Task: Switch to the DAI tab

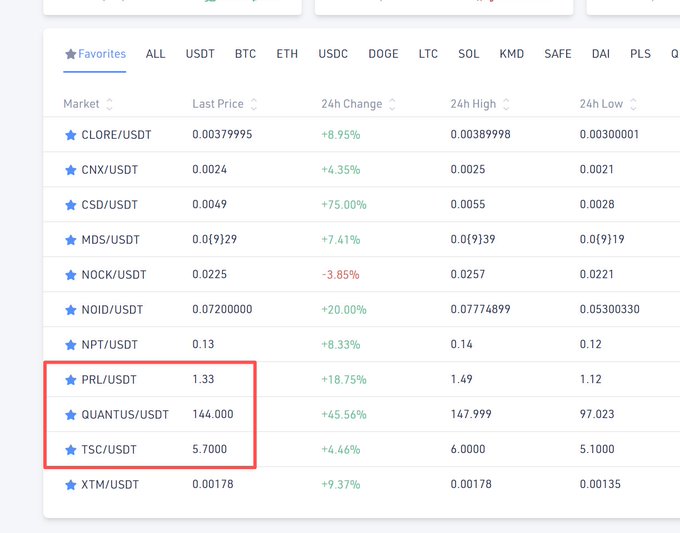Action: [601, 54]
